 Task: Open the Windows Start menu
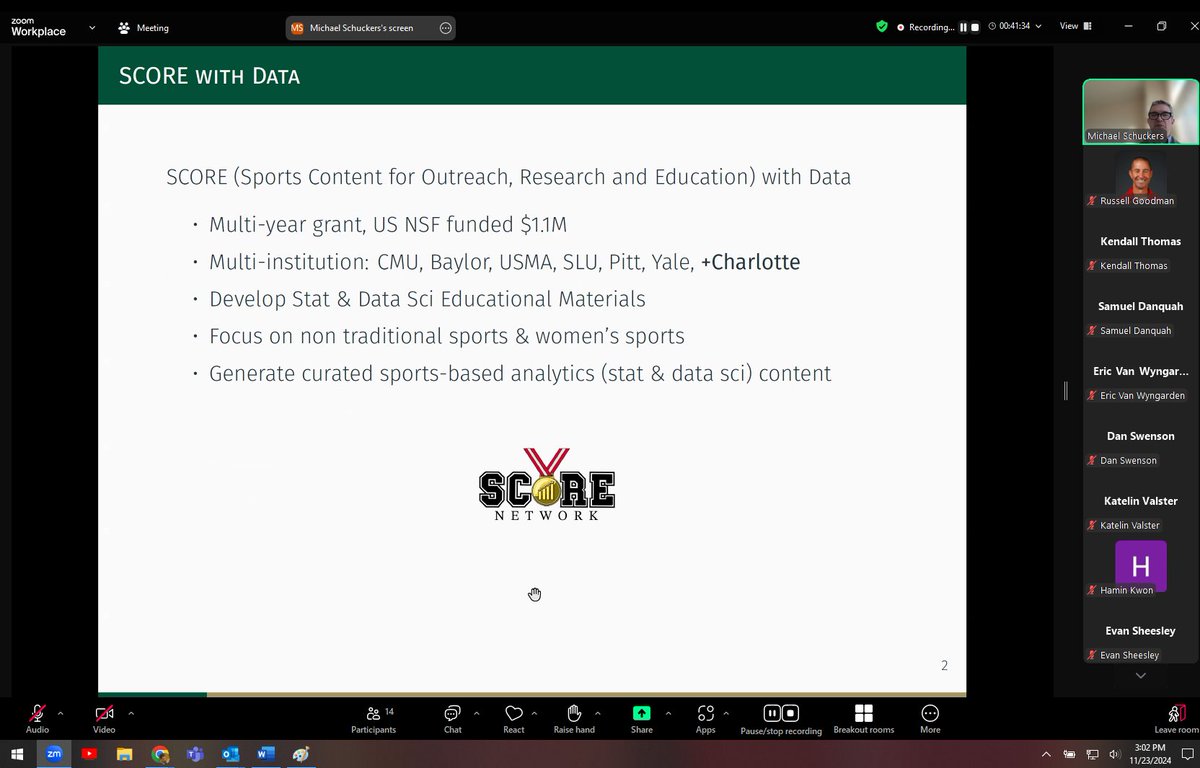tap(17, 754)
